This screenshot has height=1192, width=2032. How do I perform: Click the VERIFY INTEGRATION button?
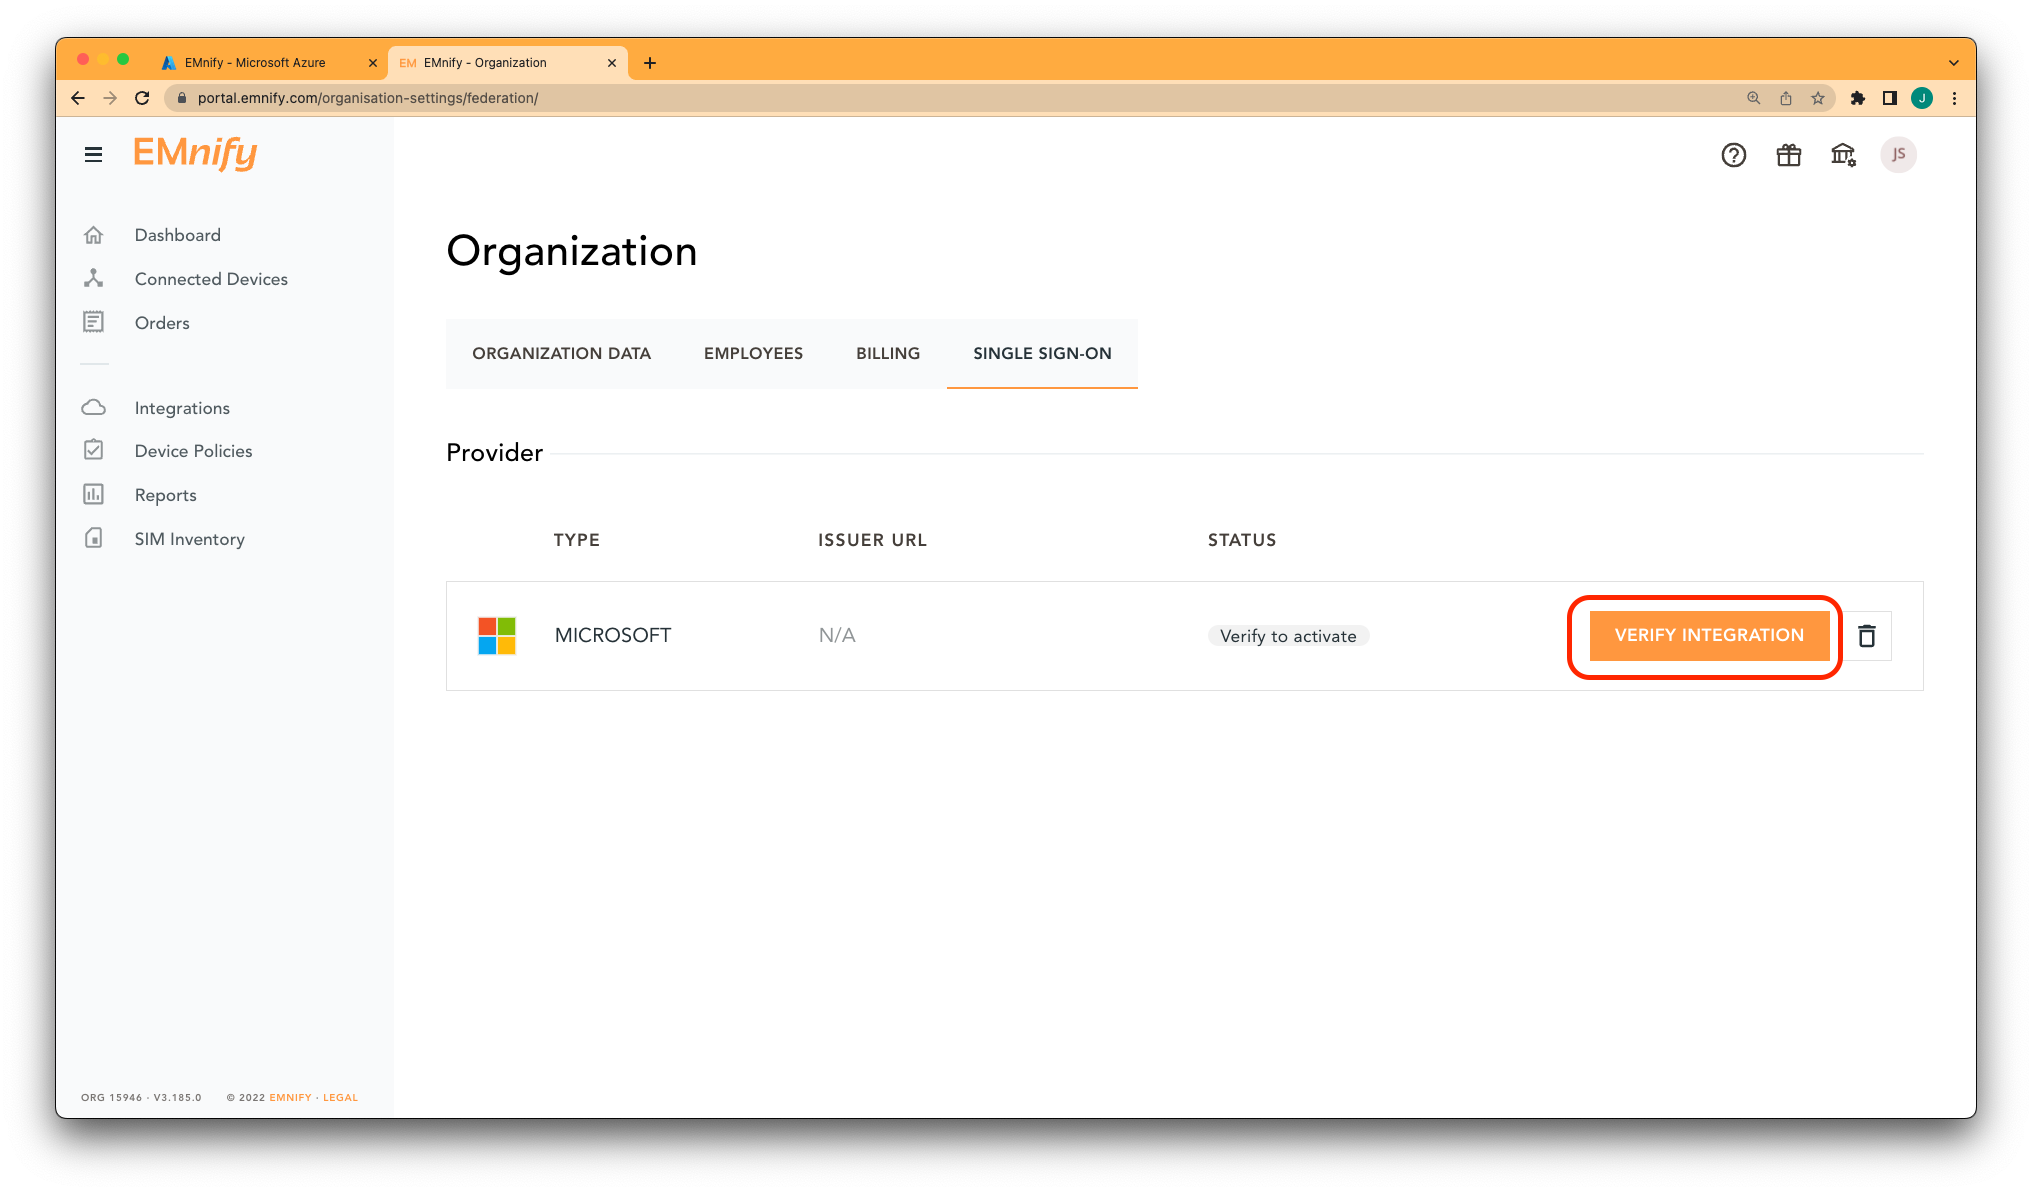1710,636
